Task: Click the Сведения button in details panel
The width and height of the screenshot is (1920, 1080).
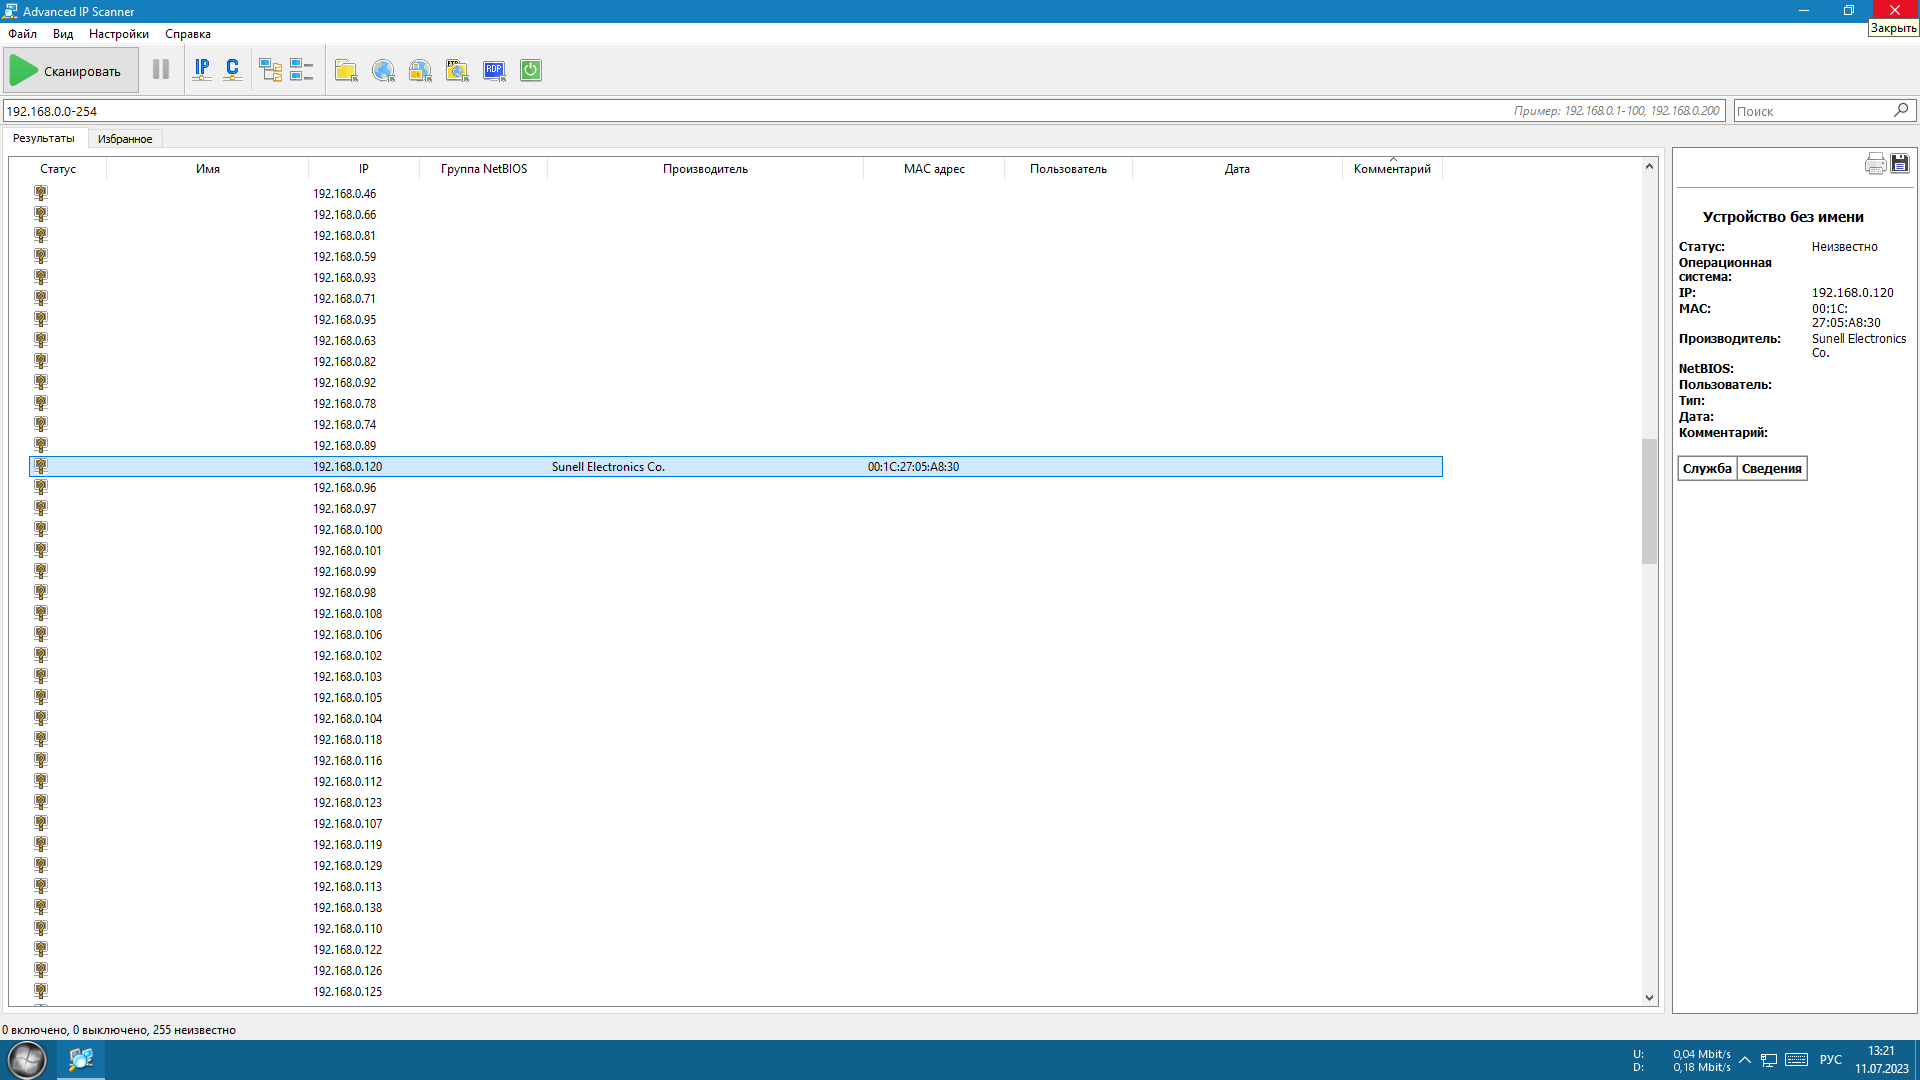Action: coord(1771,468)
